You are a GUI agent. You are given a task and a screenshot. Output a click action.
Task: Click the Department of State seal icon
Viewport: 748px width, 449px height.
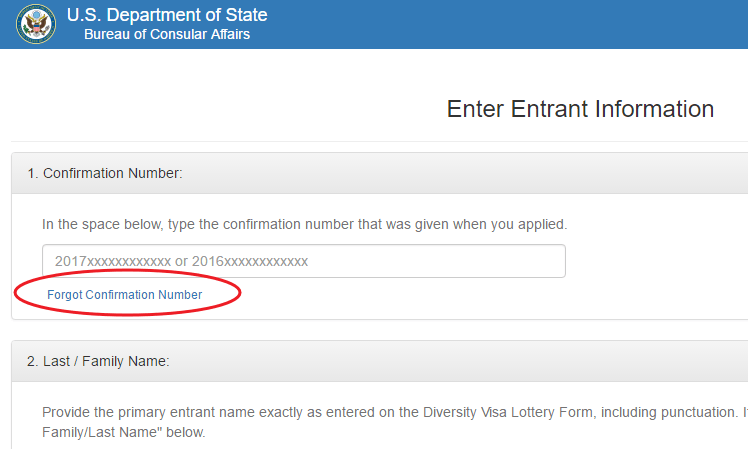tap(35, 24)
